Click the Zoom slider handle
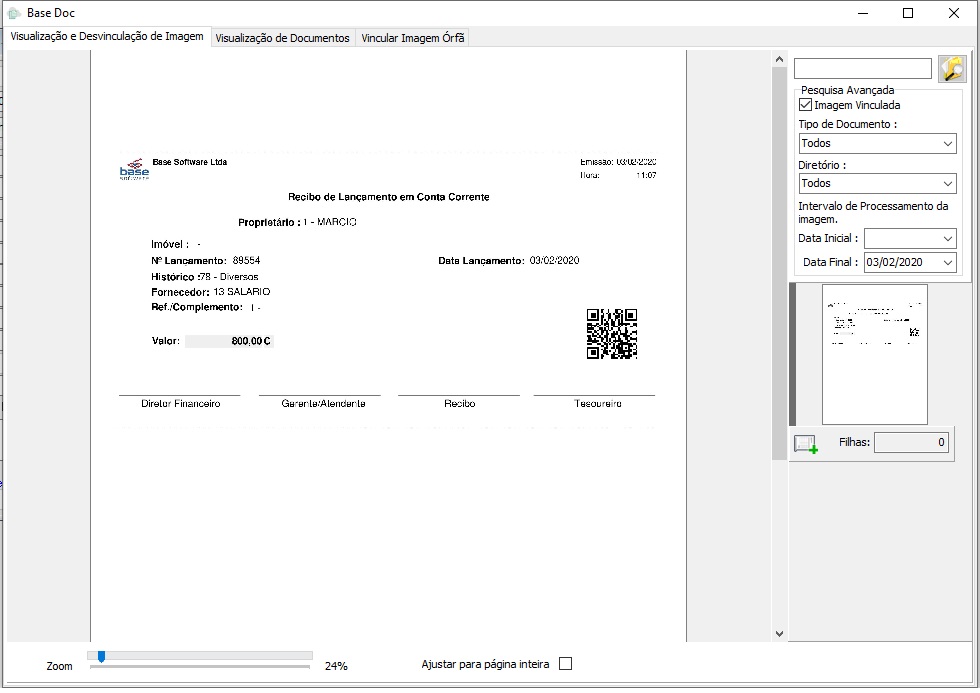Viewport: 980px width, 693px height. 101,656
